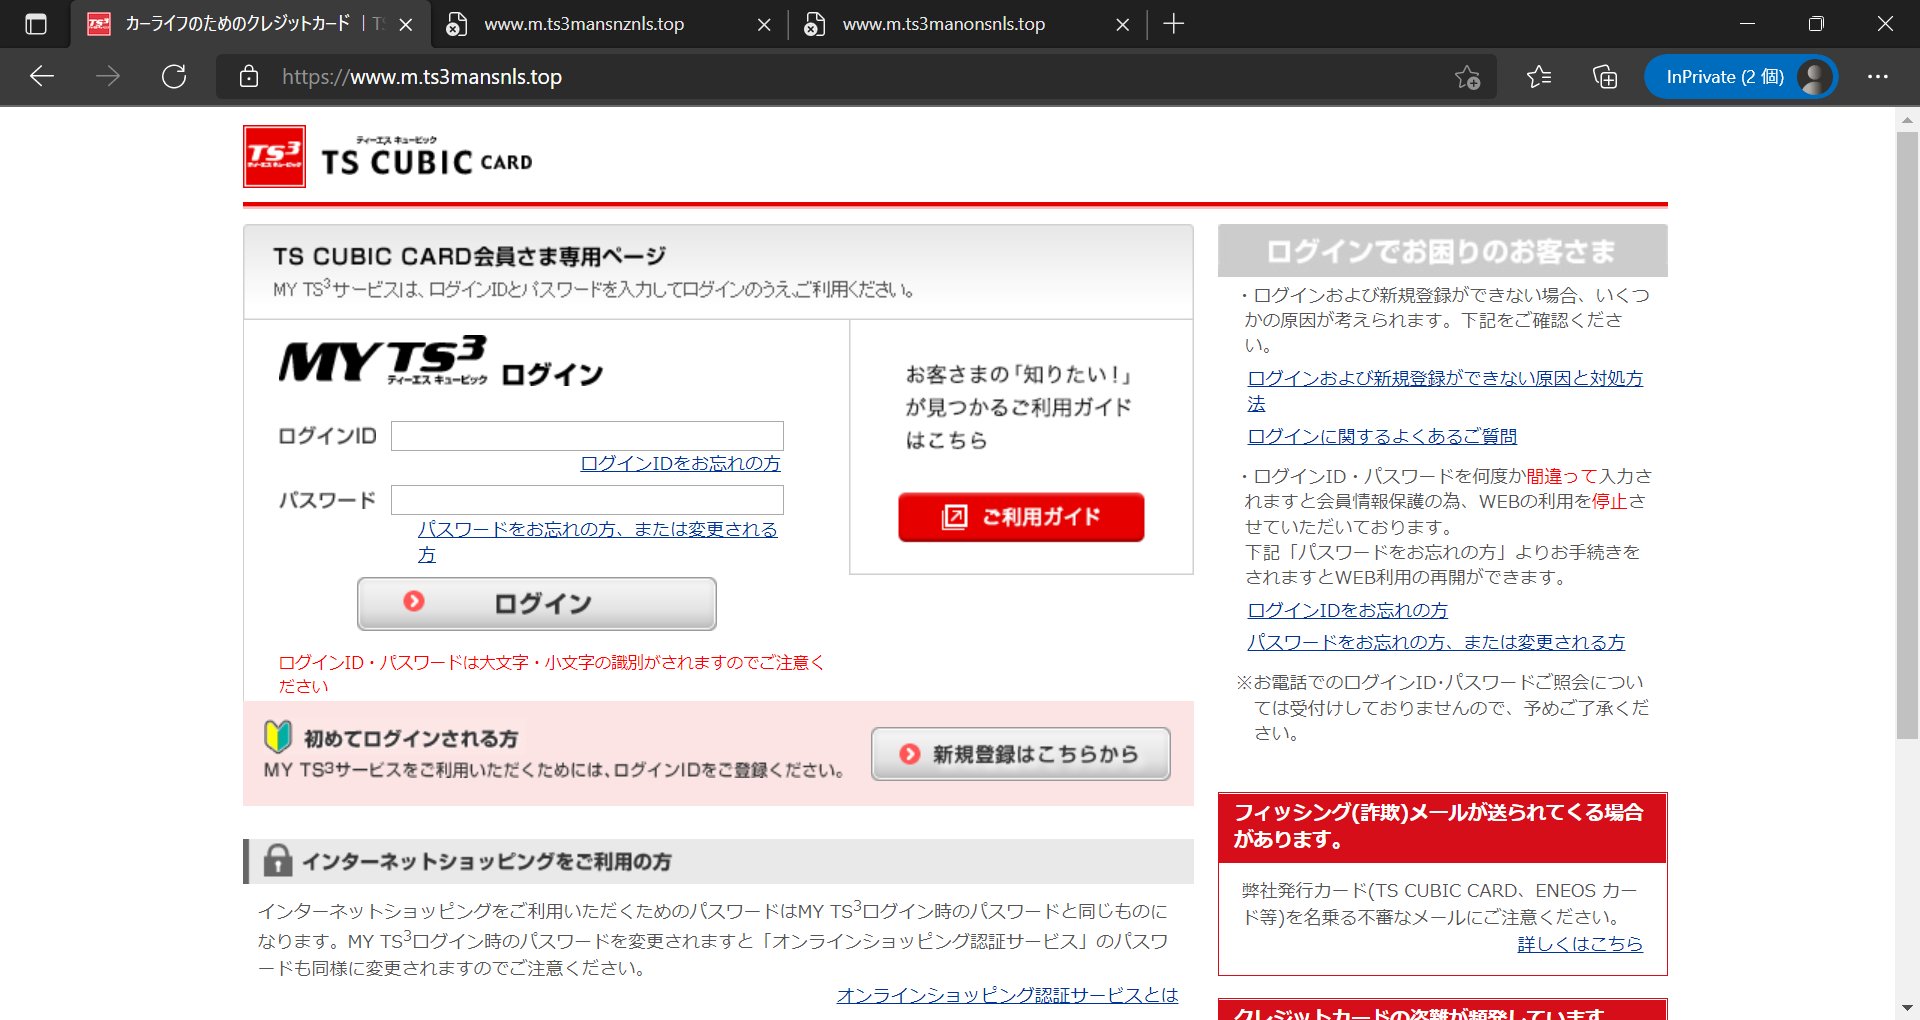Open ログインIDをお忘れの方 link under ID field
Viewport: 1920px width, 1020px height.
click(x=680, y=463)
